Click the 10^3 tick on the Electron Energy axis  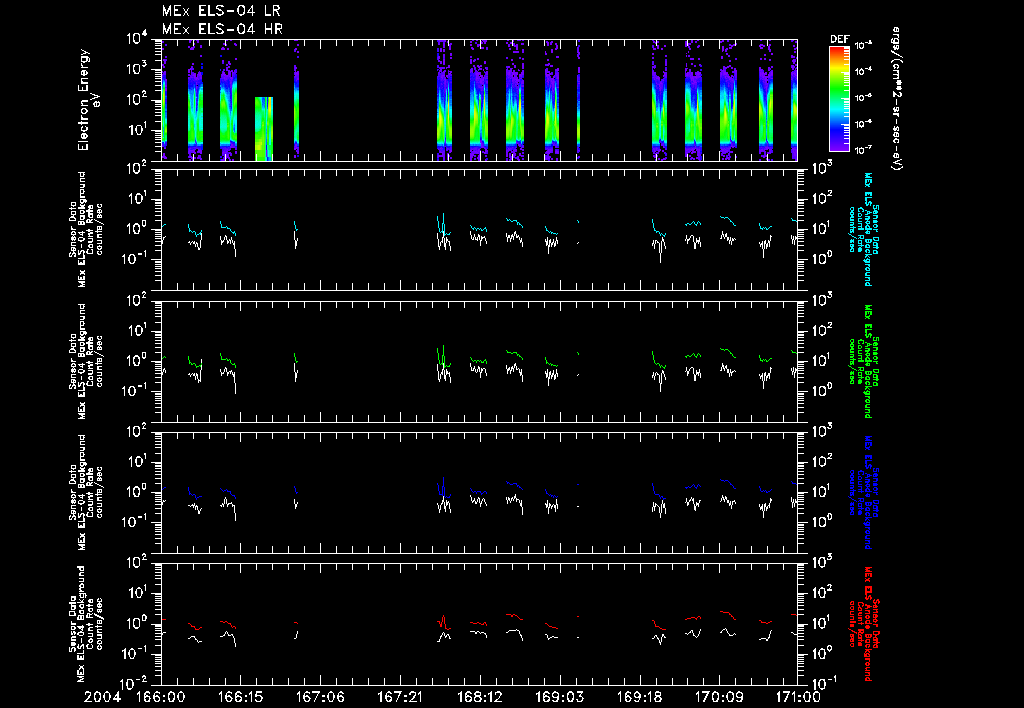[x=137, y=69]
